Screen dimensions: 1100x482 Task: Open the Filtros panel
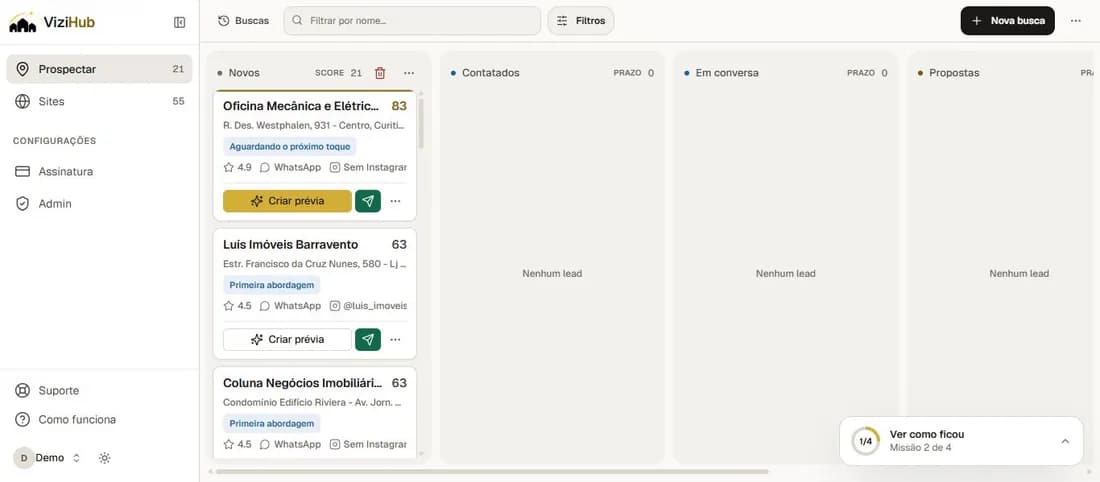tap(581, 21)
